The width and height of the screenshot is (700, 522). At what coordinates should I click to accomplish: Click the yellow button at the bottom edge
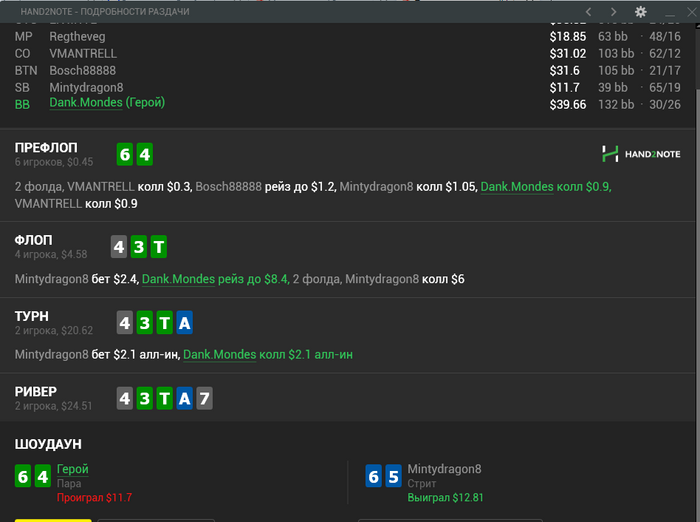tap(53, 520)
